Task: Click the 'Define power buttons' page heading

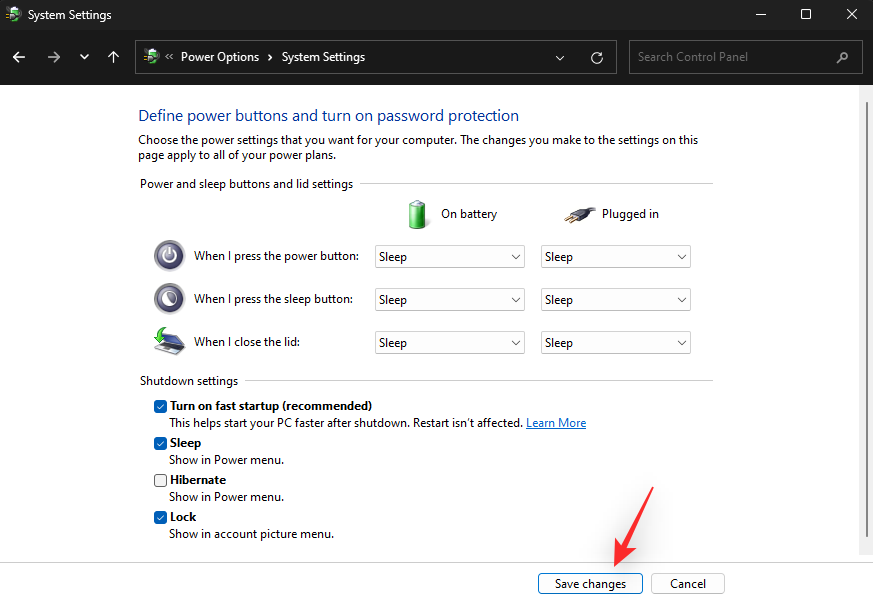Action: click(328, 116)
